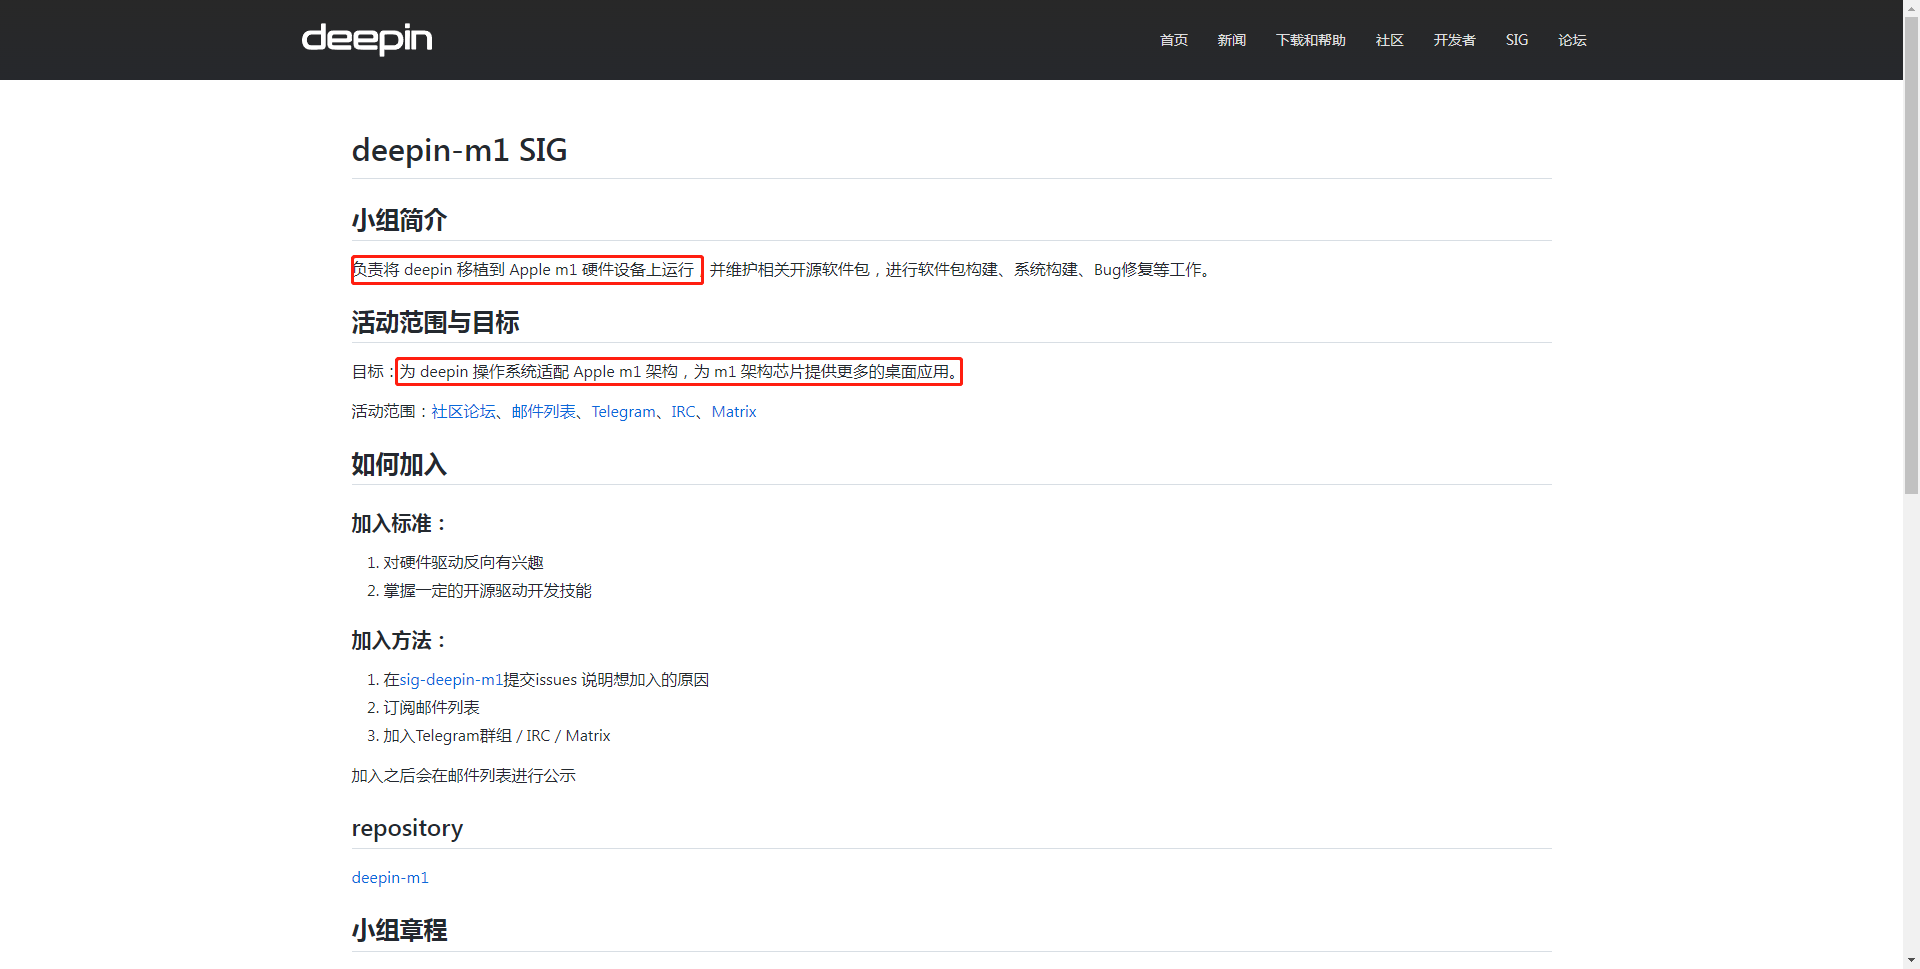Screen dimensions: 1920x969
Task: Click list item 加入Telegram群组 / IRC / Matrix
Action: click(496, 736)
